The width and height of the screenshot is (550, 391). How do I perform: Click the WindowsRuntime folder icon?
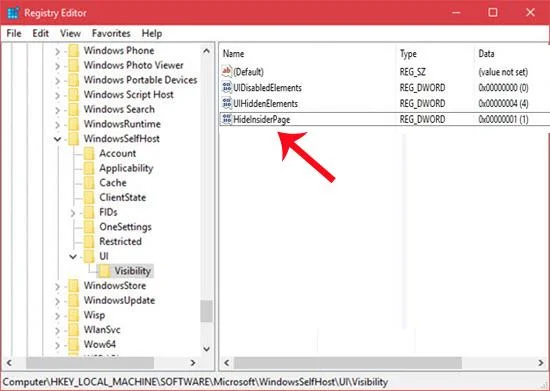tap(74, 124)
